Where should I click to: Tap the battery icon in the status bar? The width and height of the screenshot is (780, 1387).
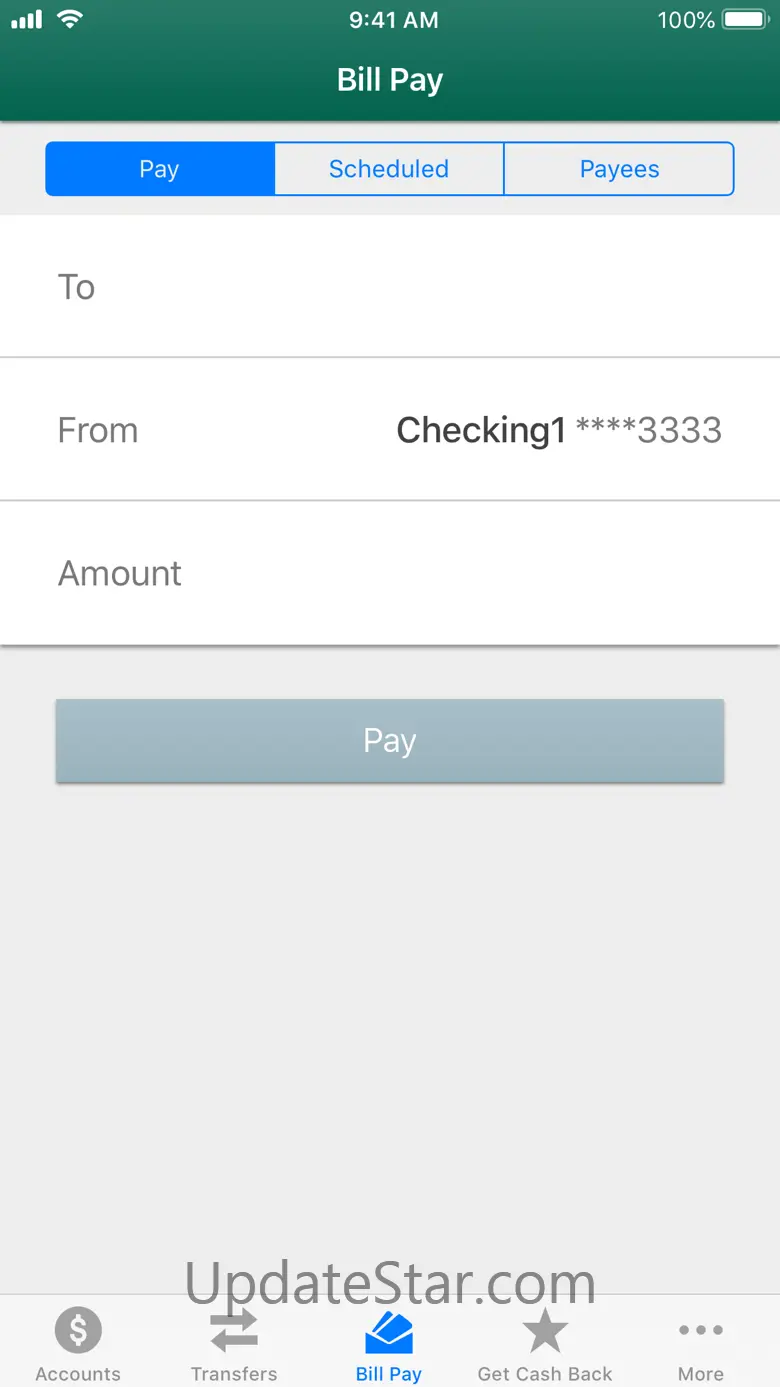click(x=745, y=20)
